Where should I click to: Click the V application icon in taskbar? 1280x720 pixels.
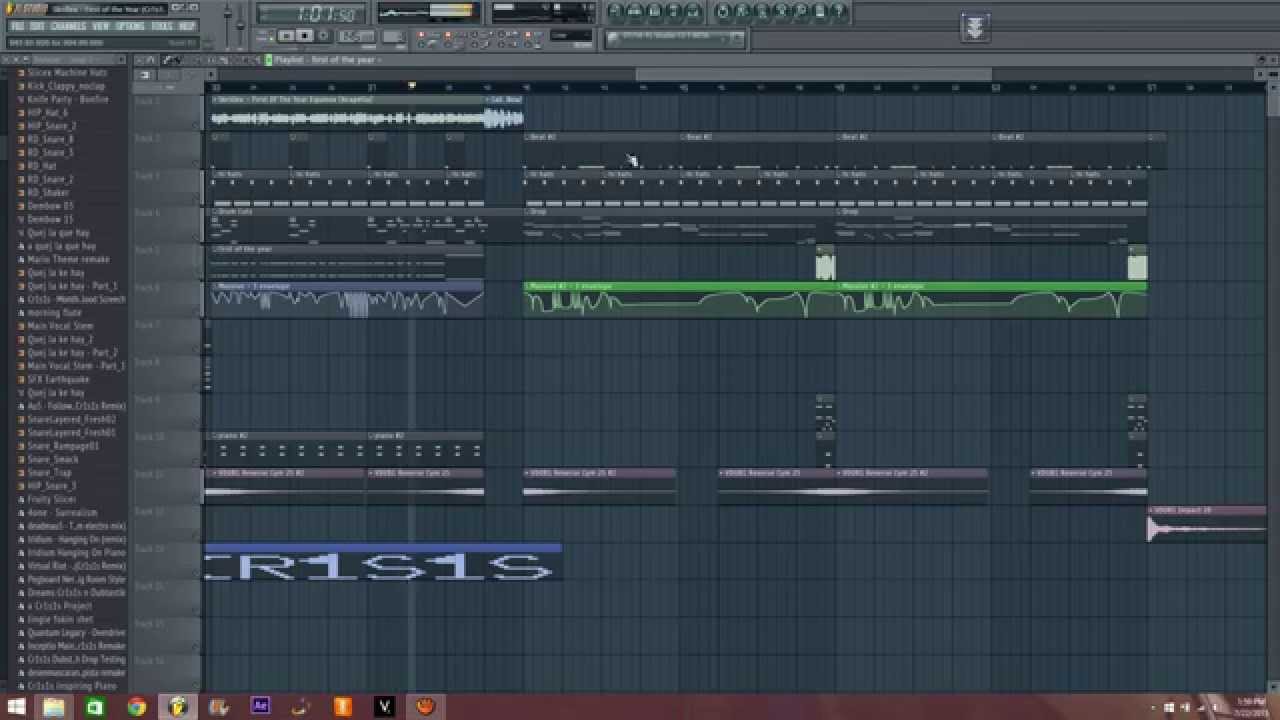(x=384, y=707)
